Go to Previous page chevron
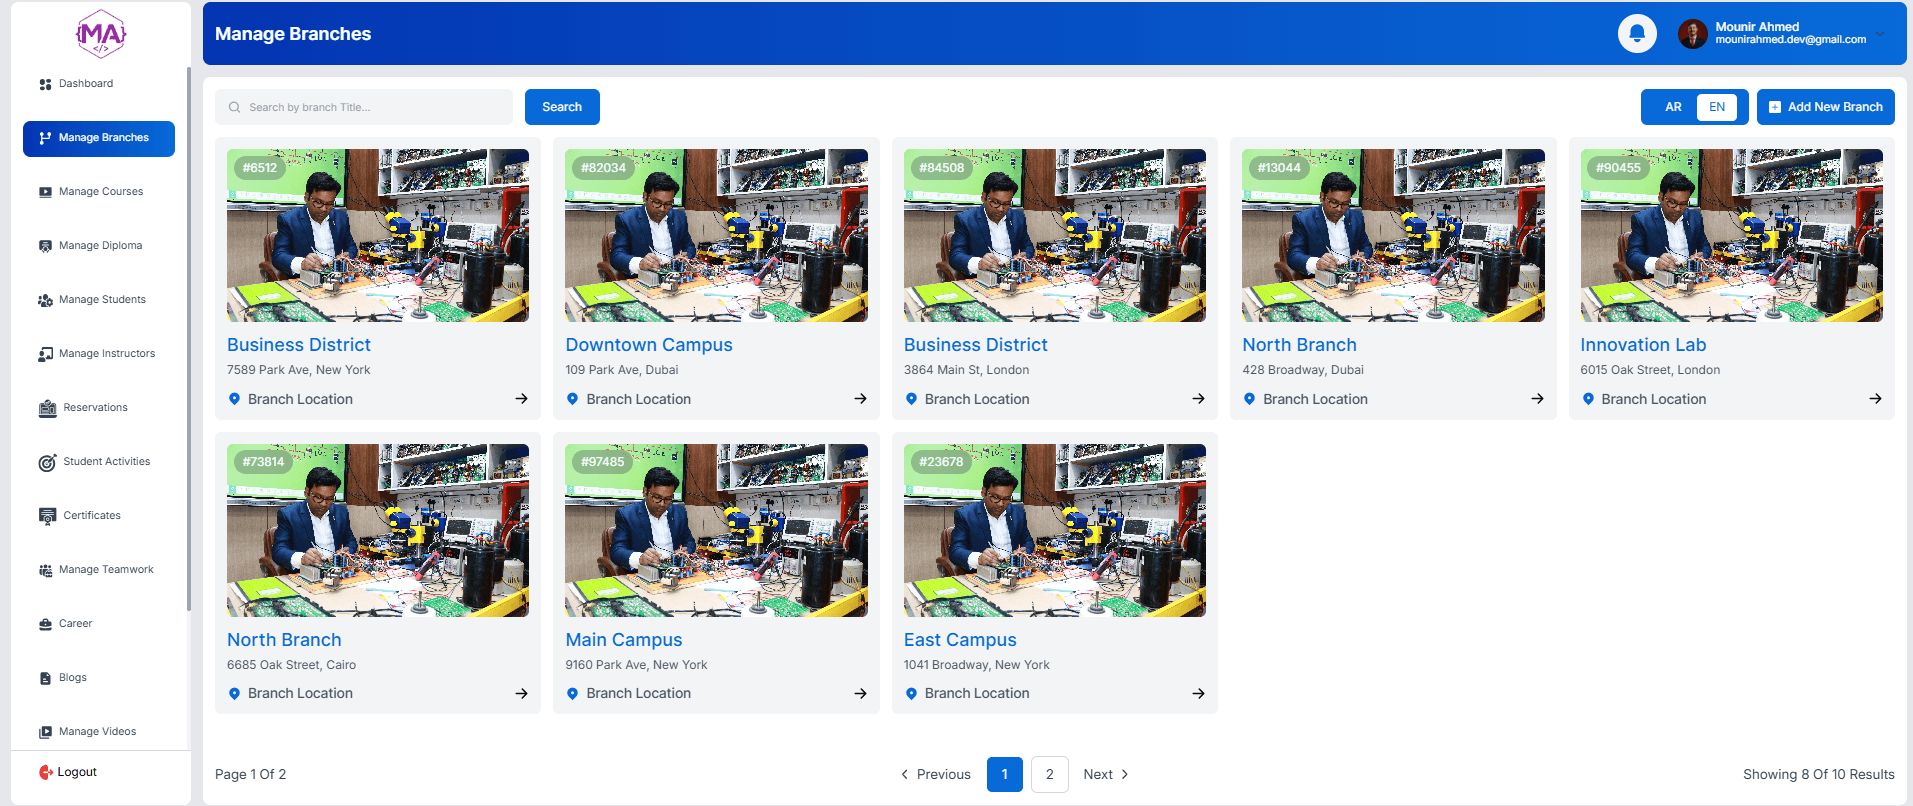Viewport: 1913px width, 806px height. click(905, 774)
